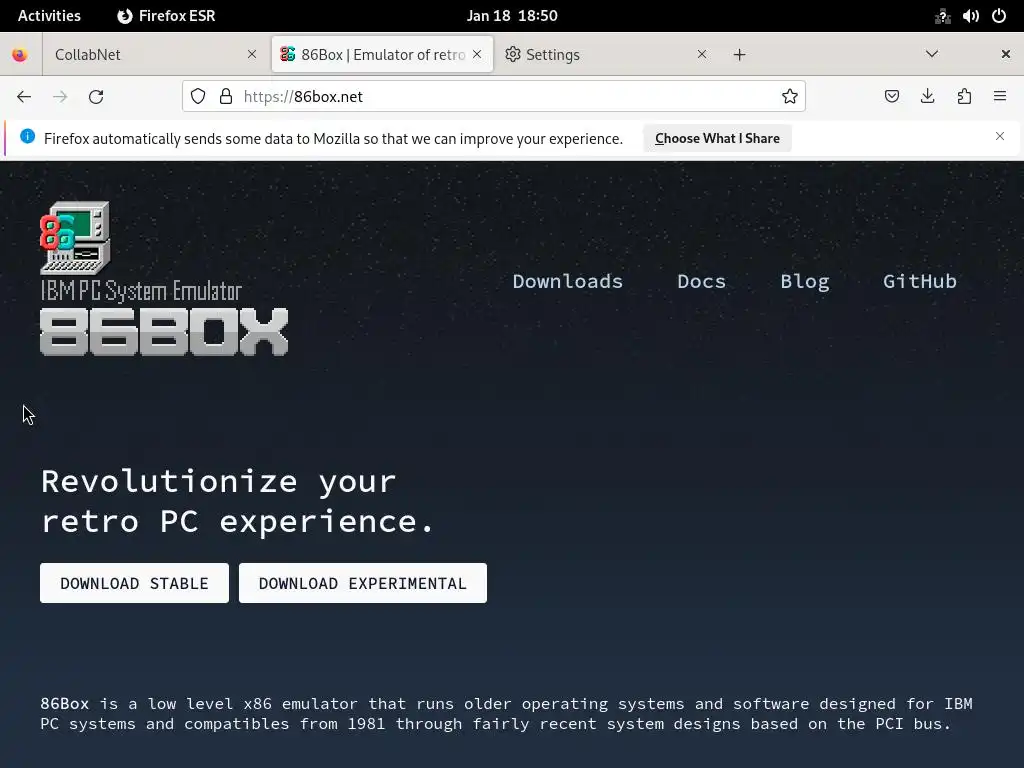Screen dimensions: 1024x768
Task: Open a new tab with plus icon
Action: pyautogui.click(x=739, y=55)
